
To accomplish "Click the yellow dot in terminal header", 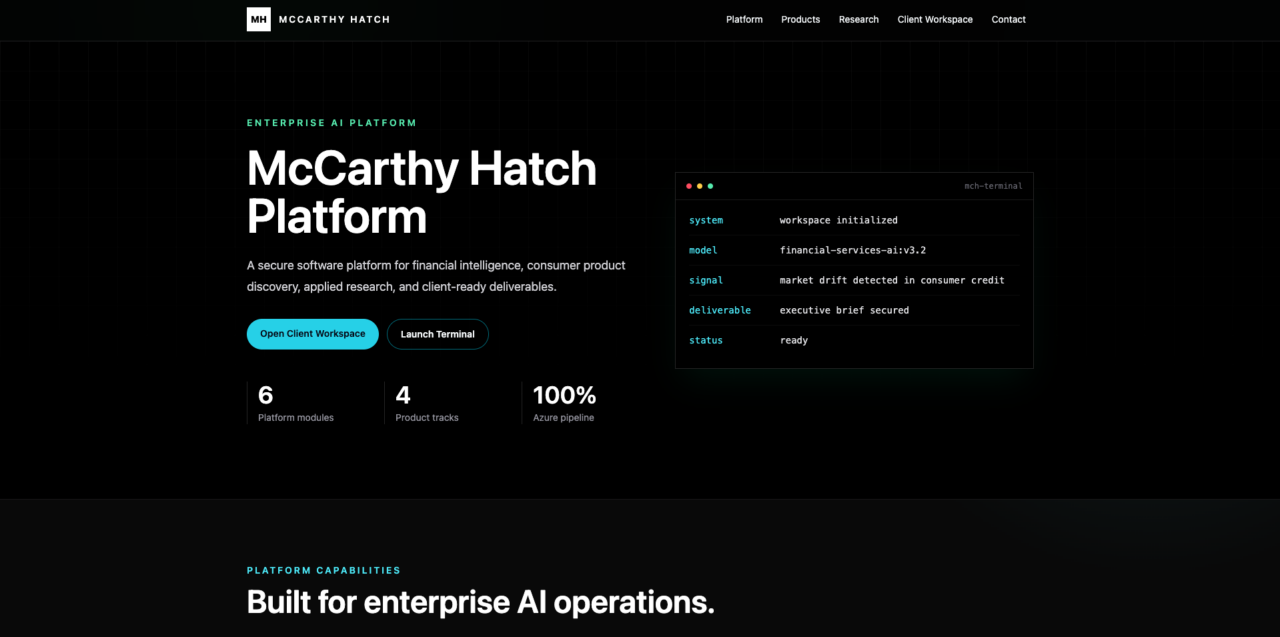I will click(x=700, y=186).
